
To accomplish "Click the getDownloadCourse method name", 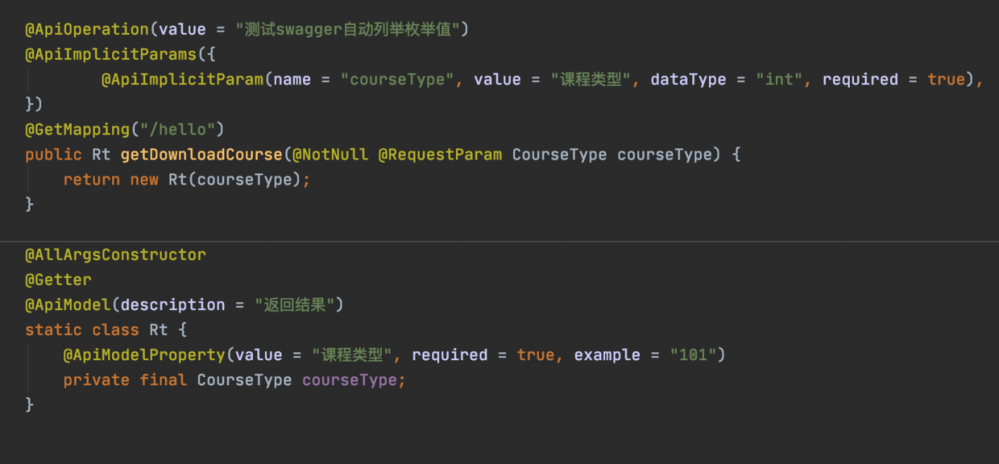I will pyautogui.click(x=200, y=155).
